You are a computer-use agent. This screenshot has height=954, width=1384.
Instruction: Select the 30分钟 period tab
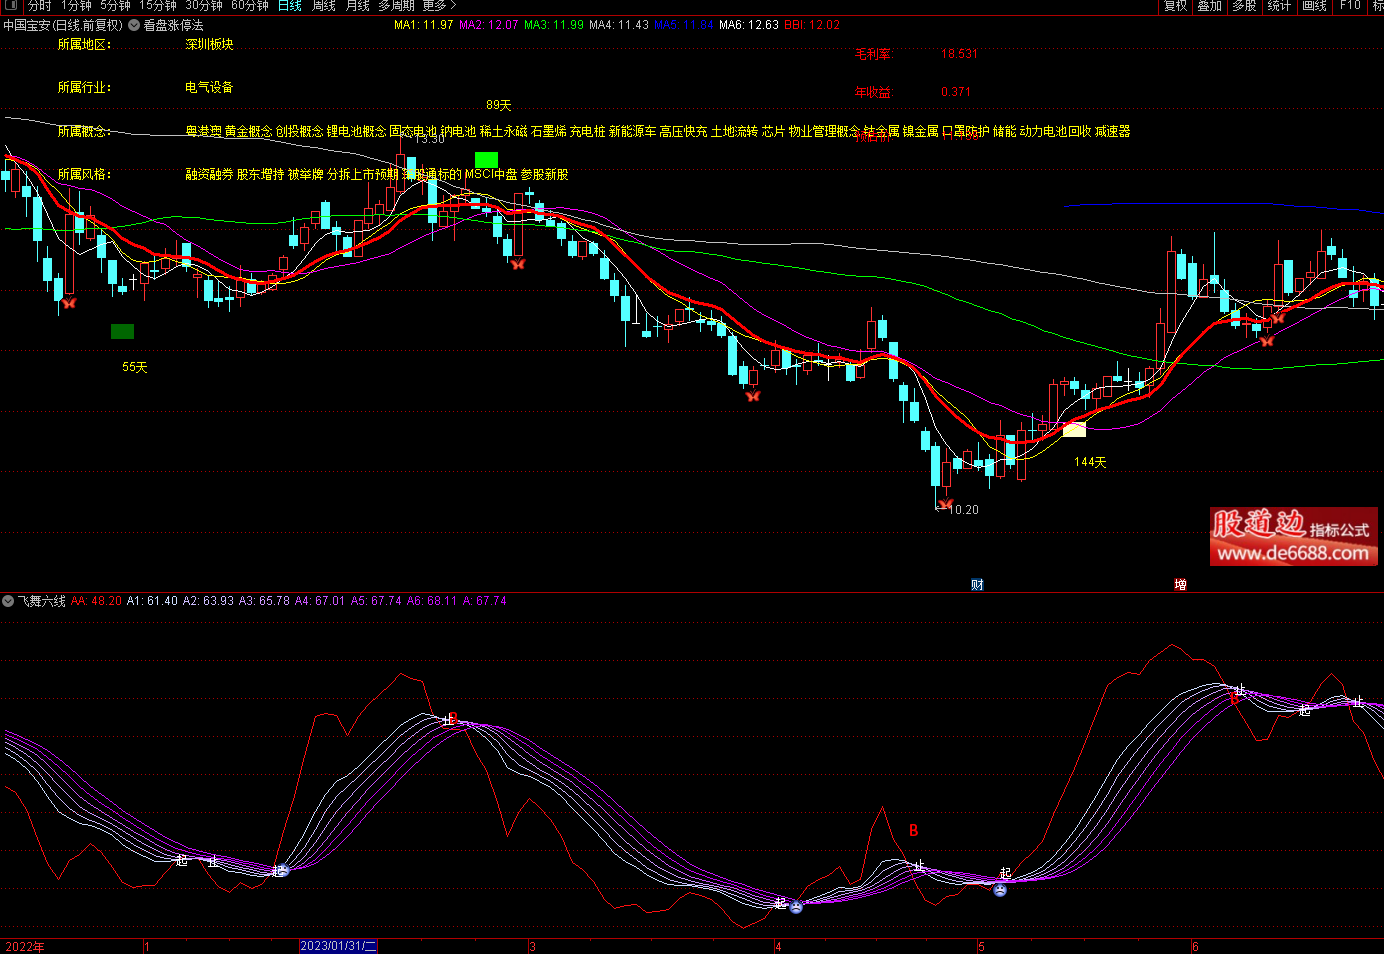click(x=203, y=5)
